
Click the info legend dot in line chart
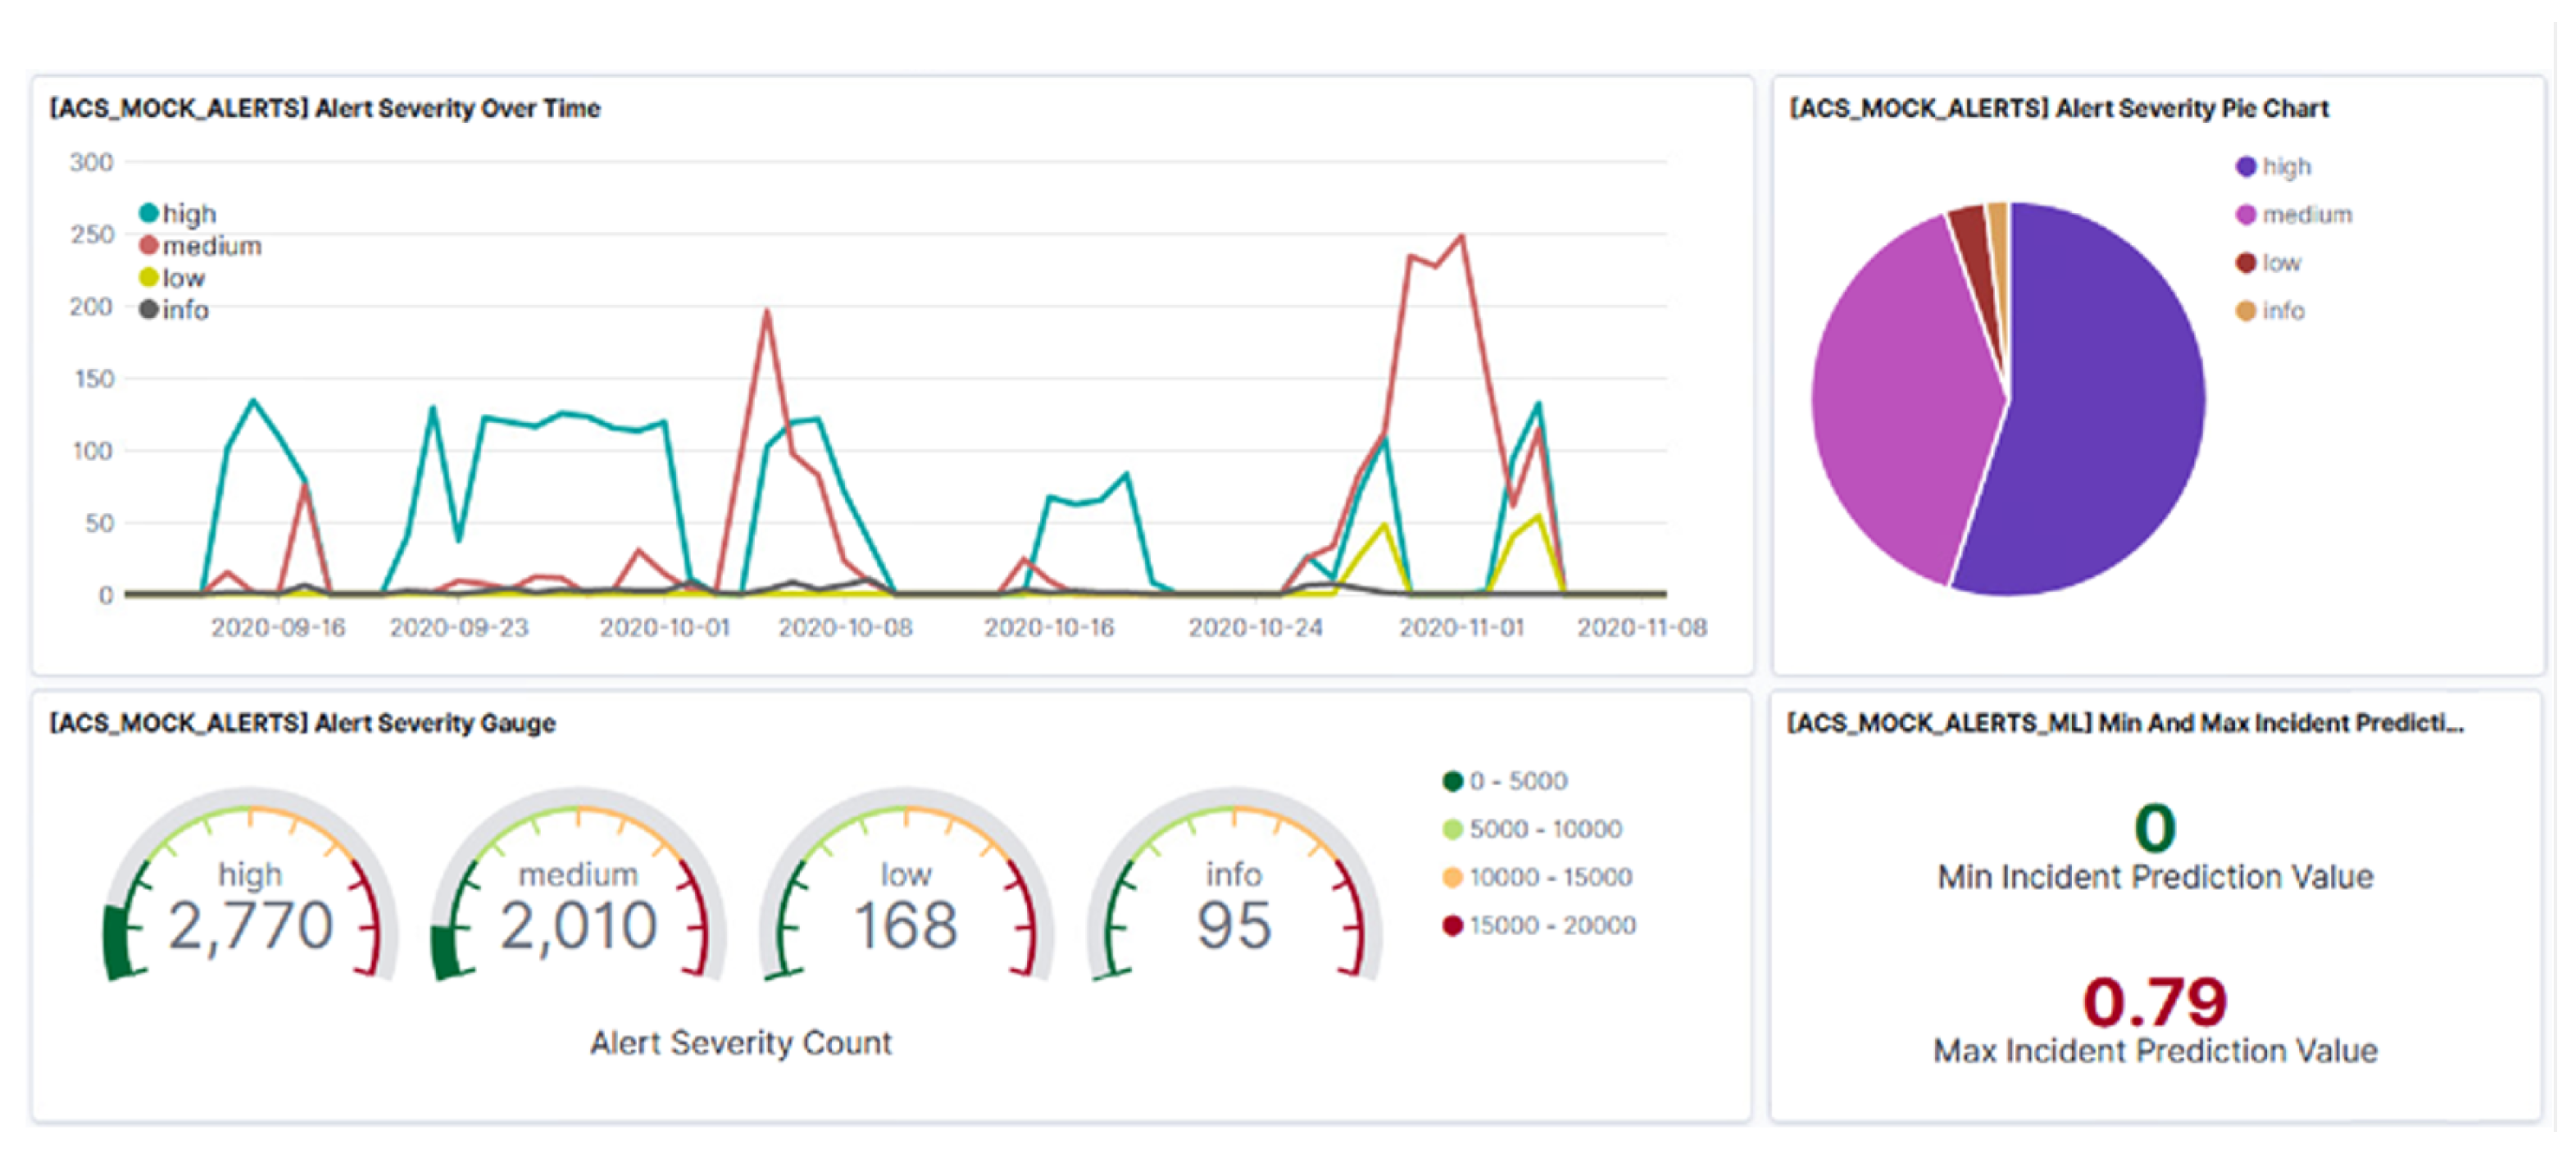pyautogui.click(x=149, y=310)
